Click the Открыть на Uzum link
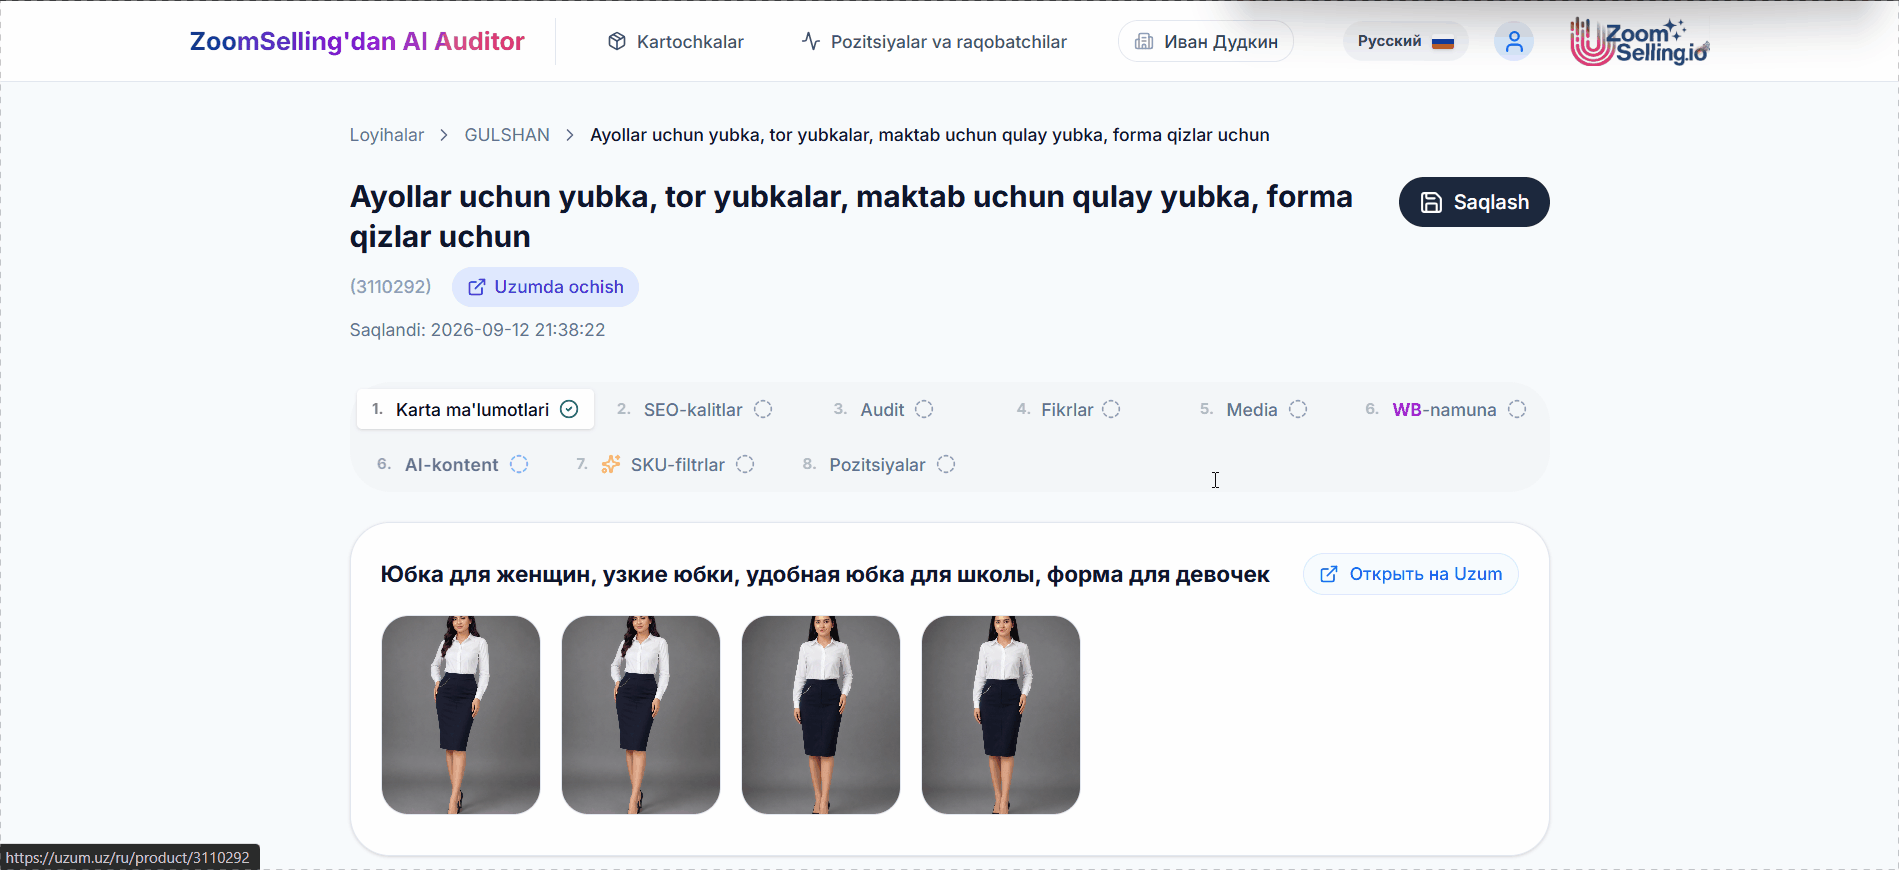Viewport: 1899px width, 870px height. click(x=1411, y=574)
